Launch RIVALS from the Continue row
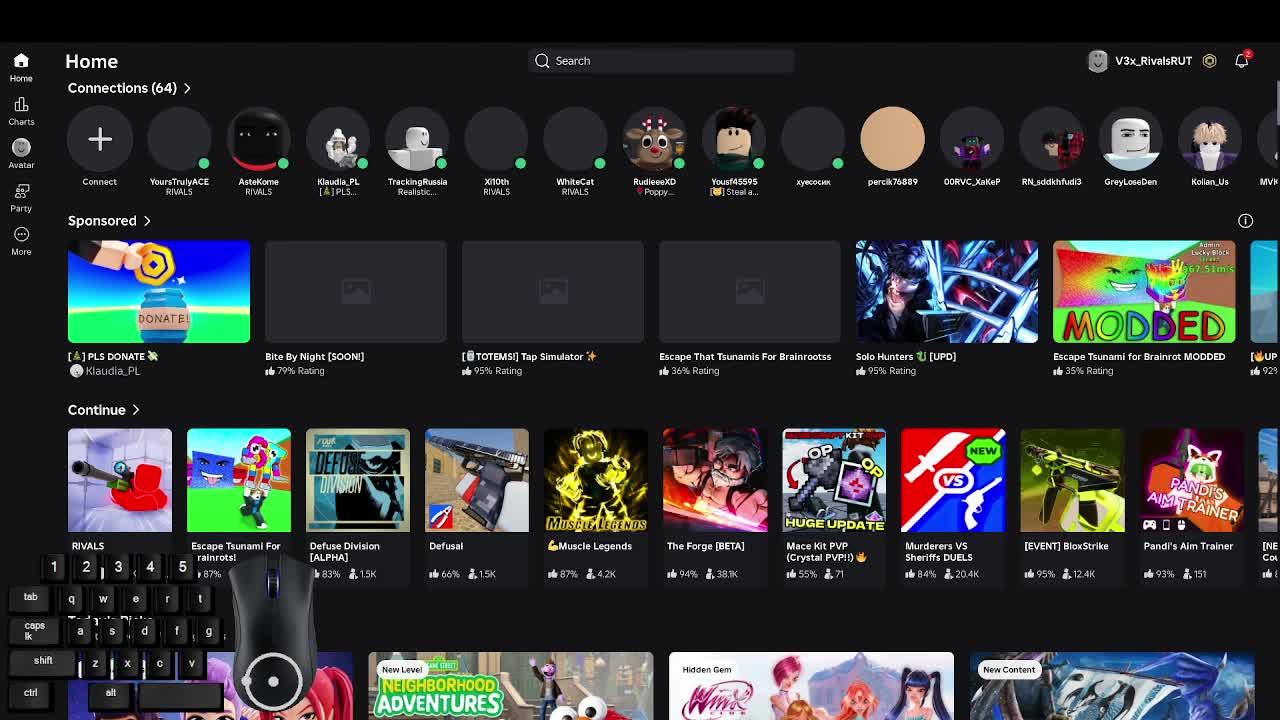 (120, 481)
